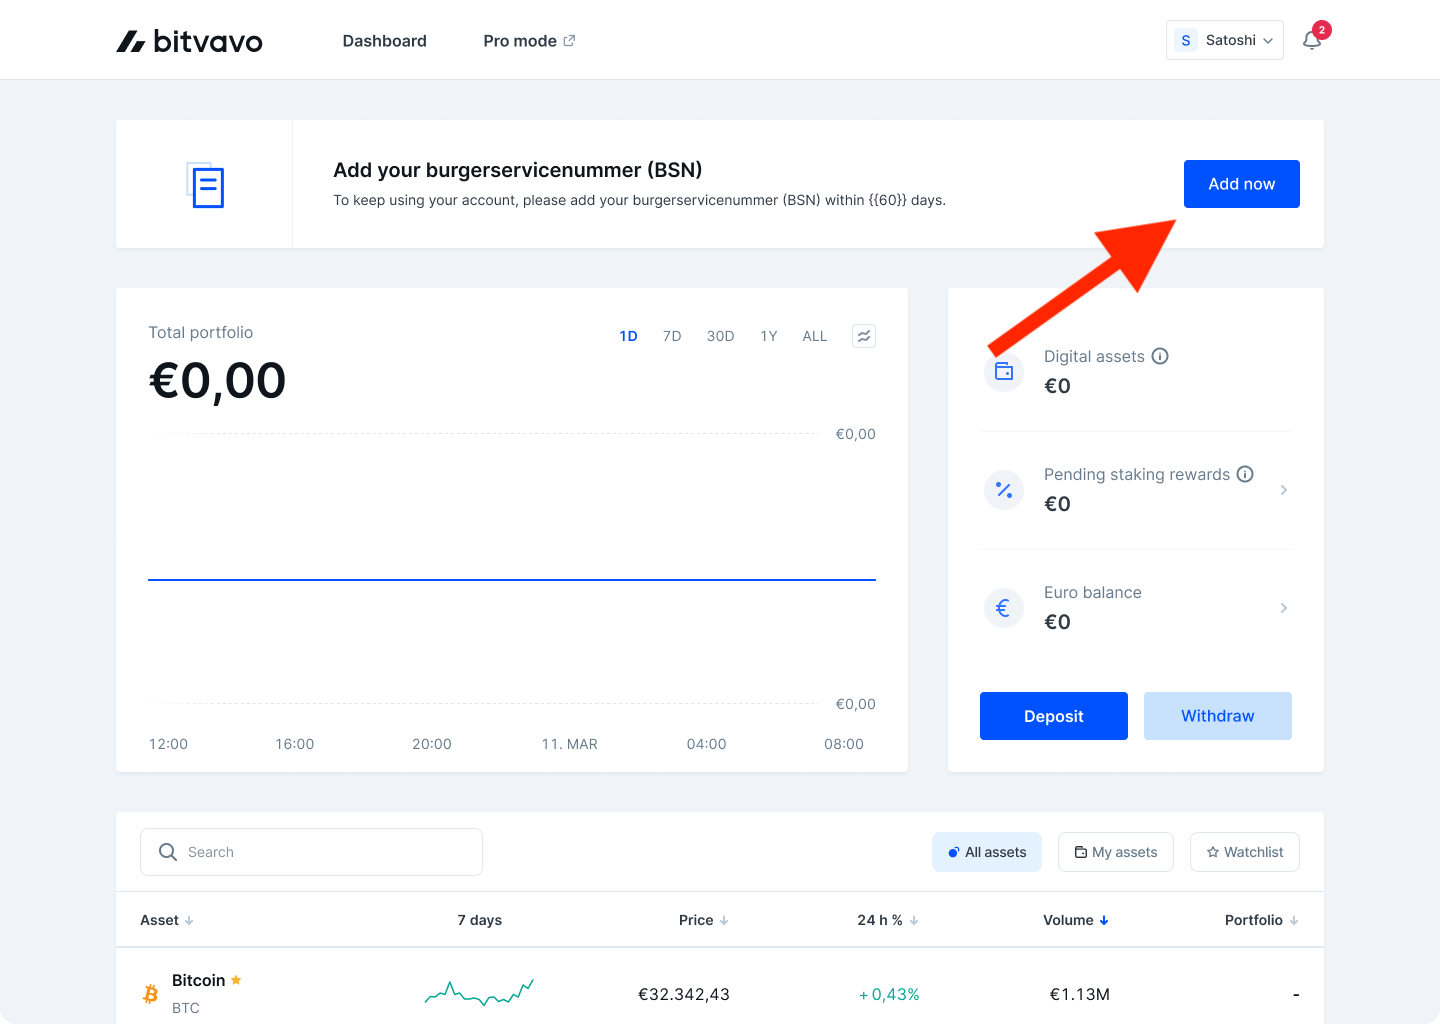Click Bitcoin volume €1.13M
This screenshot has width=1440, height=1024.
(1080, 994)
